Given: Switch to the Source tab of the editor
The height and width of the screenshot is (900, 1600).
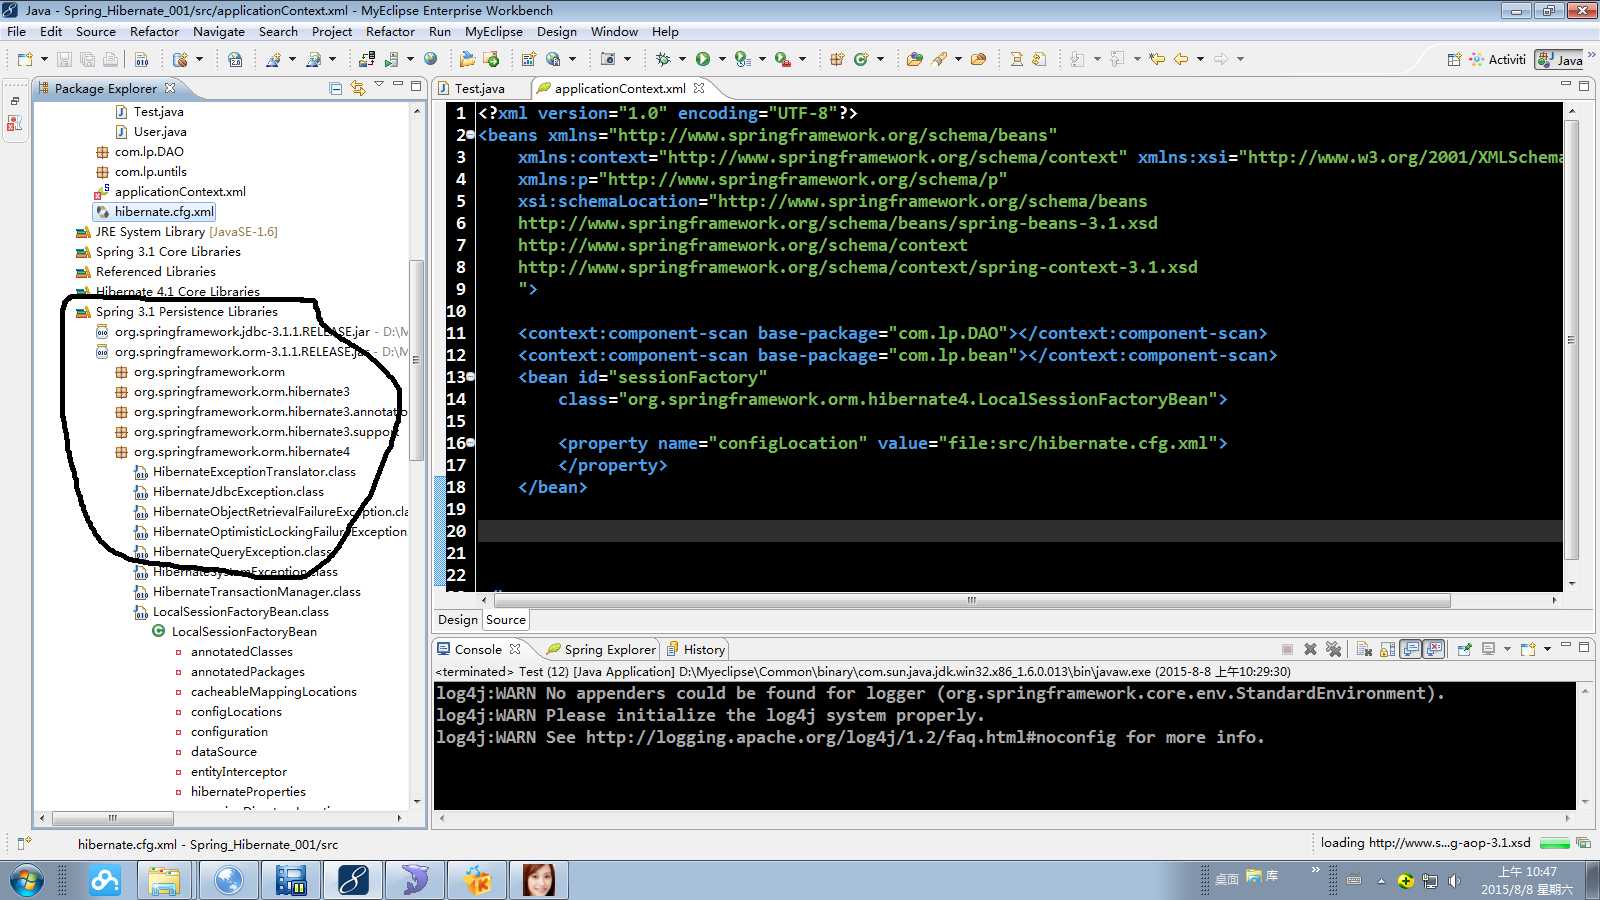Looking at the screenshot, I should [506, 620].
